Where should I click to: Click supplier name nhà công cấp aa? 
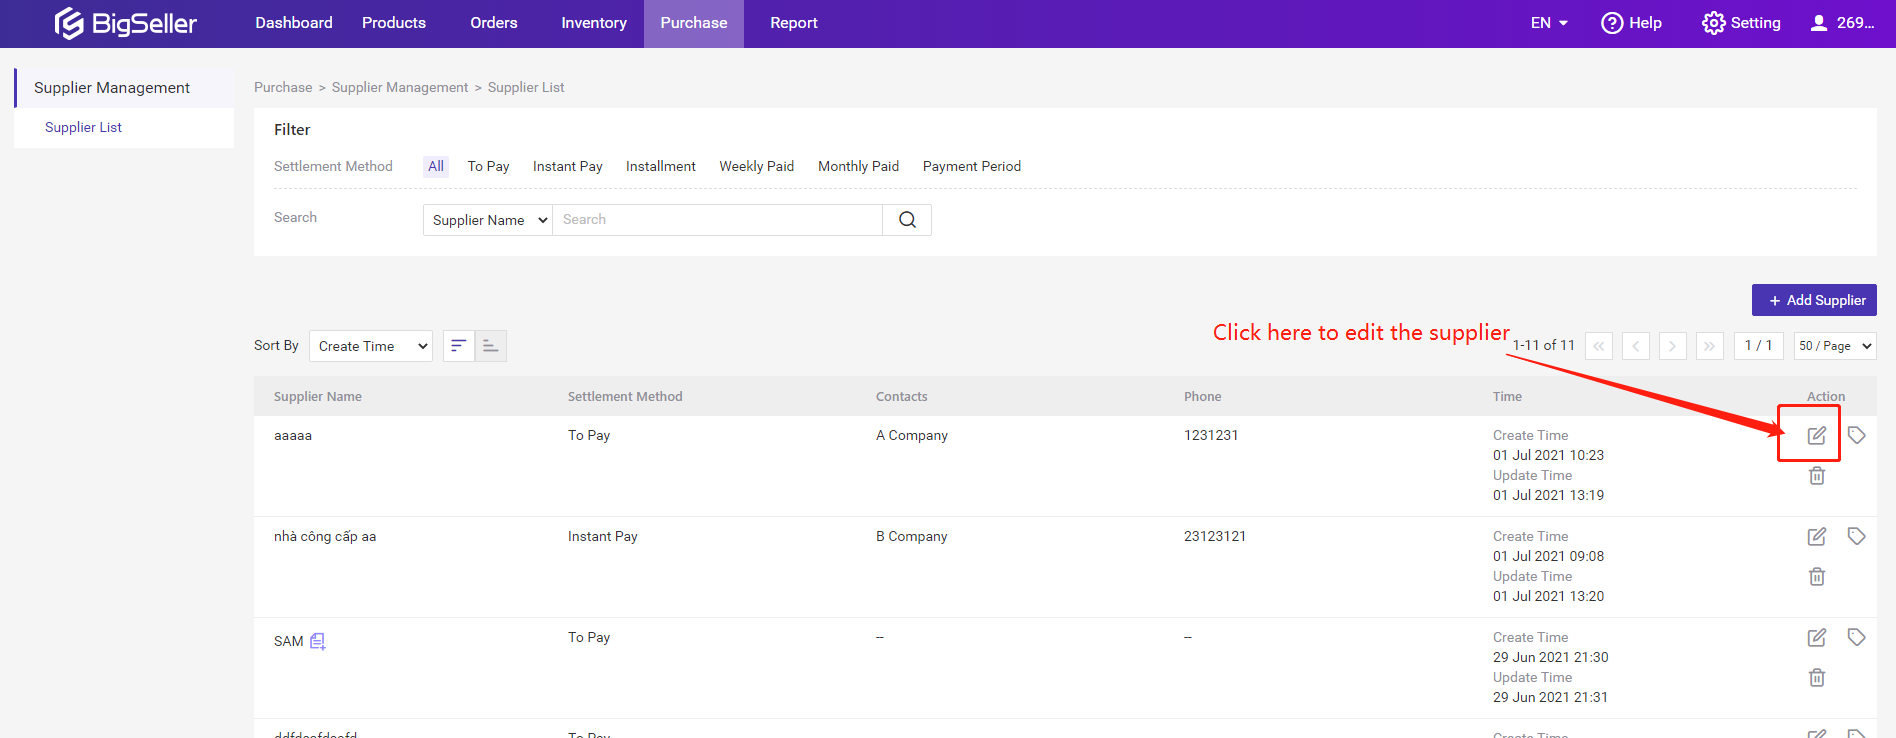click(x=325, y=536)
